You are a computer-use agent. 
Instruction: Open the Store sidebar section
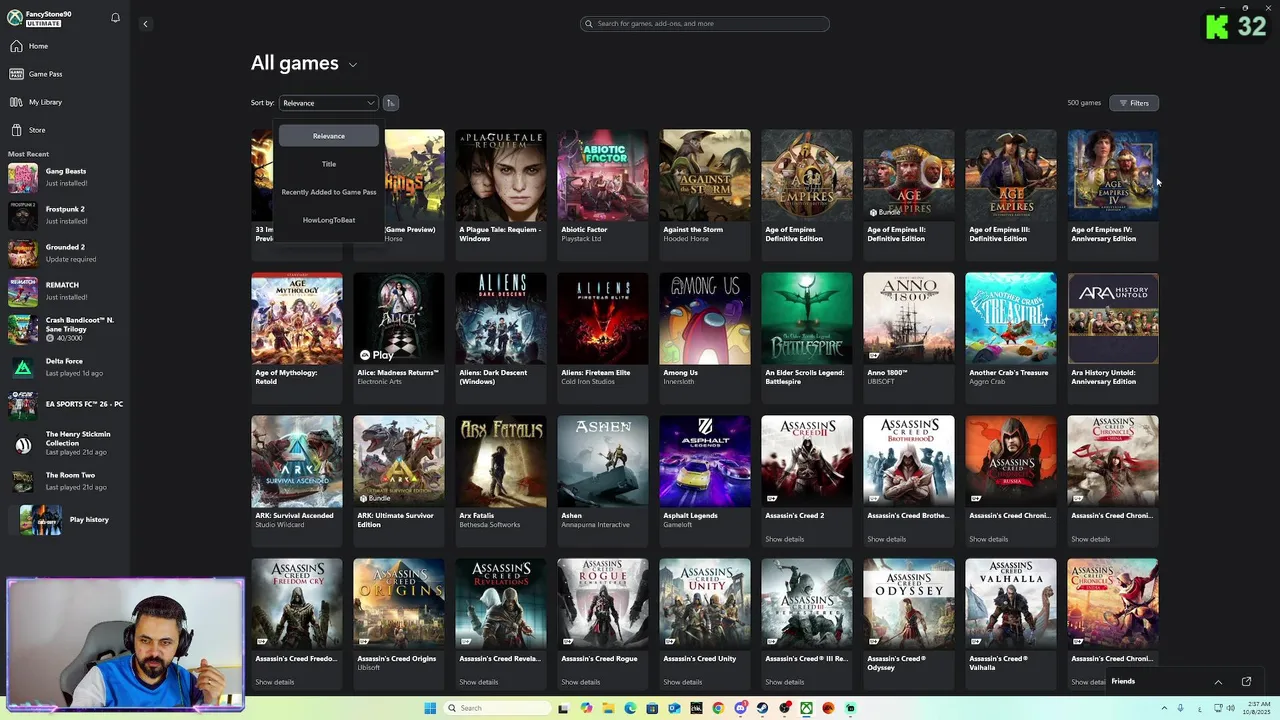pyautogui.click(x=65, y=130)
